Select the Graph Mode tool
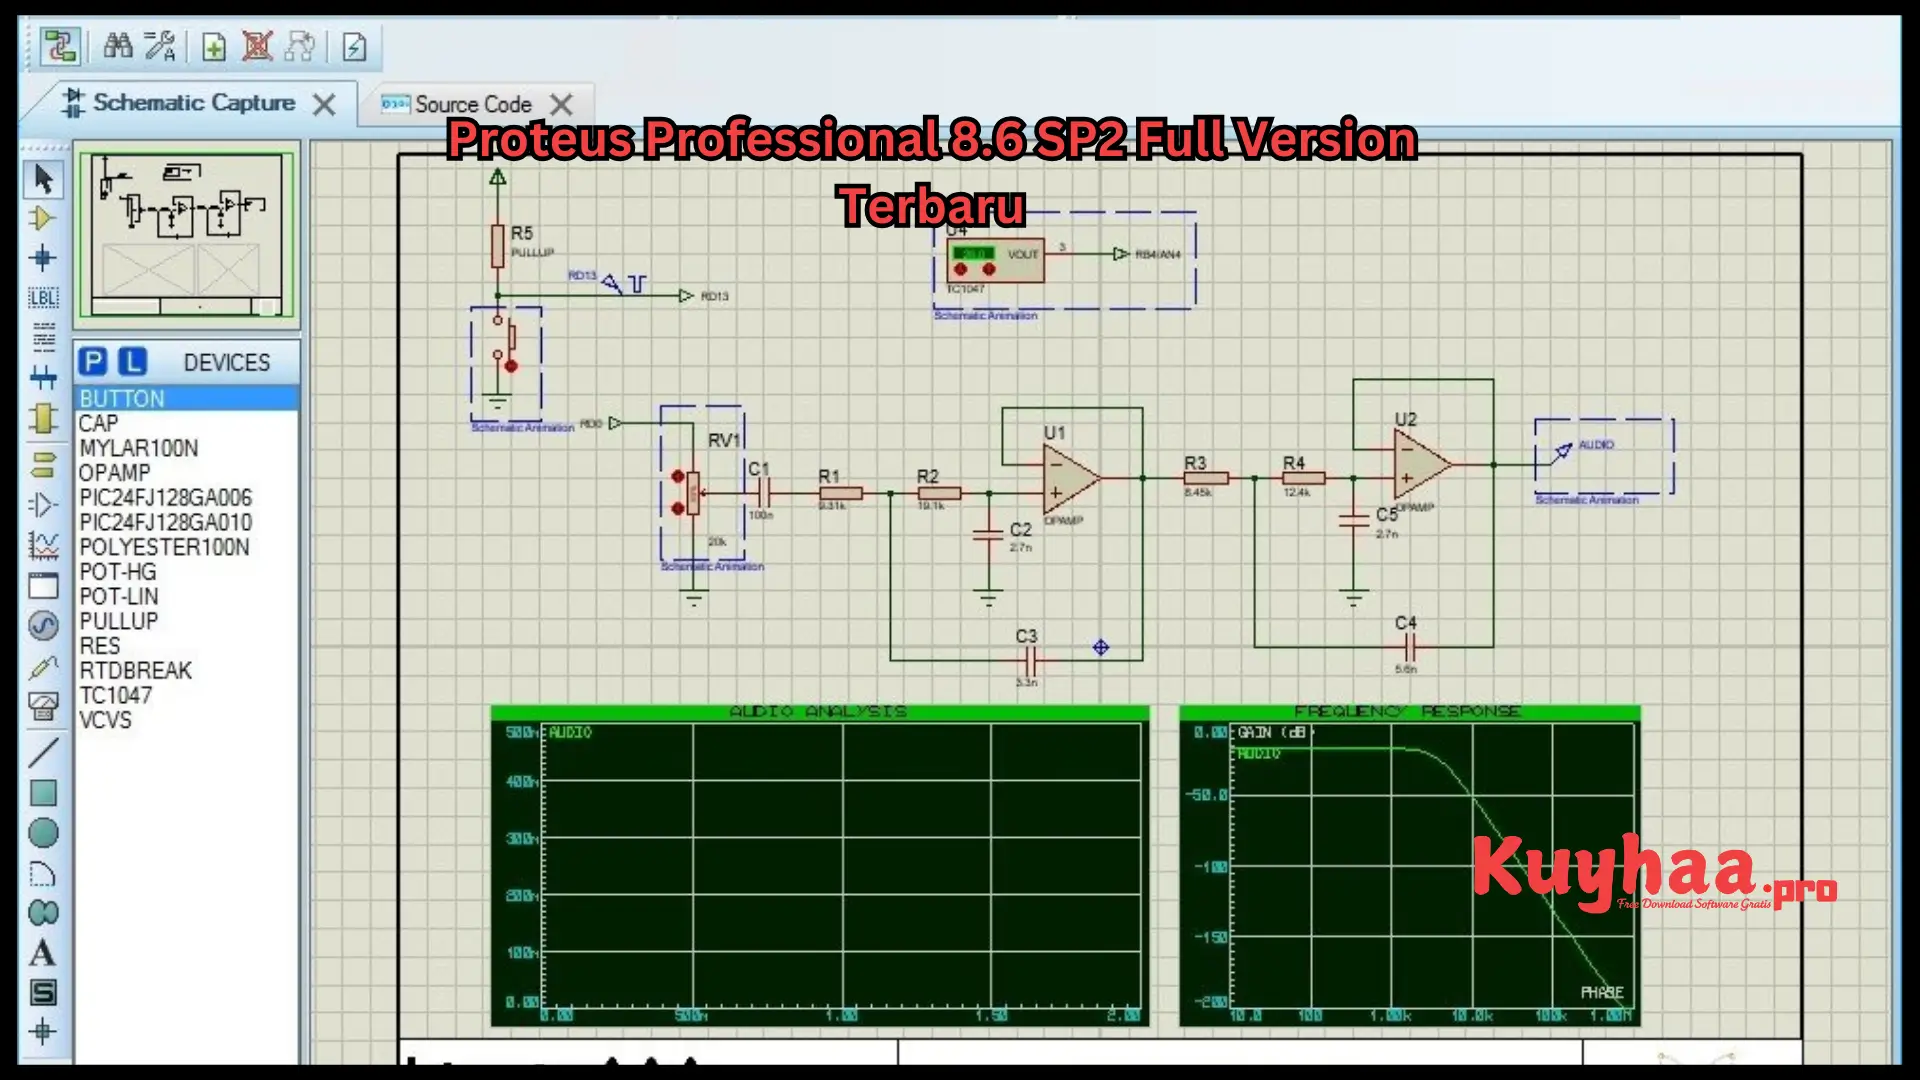 click(x=43, y=545)
